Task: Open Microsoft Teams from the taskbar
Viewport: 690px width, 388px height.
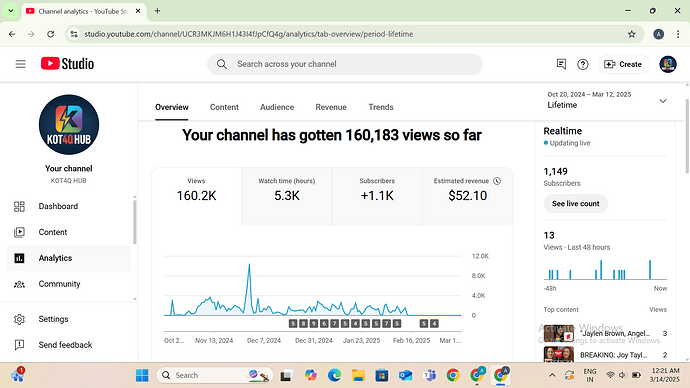Action: tap(429, 375)
